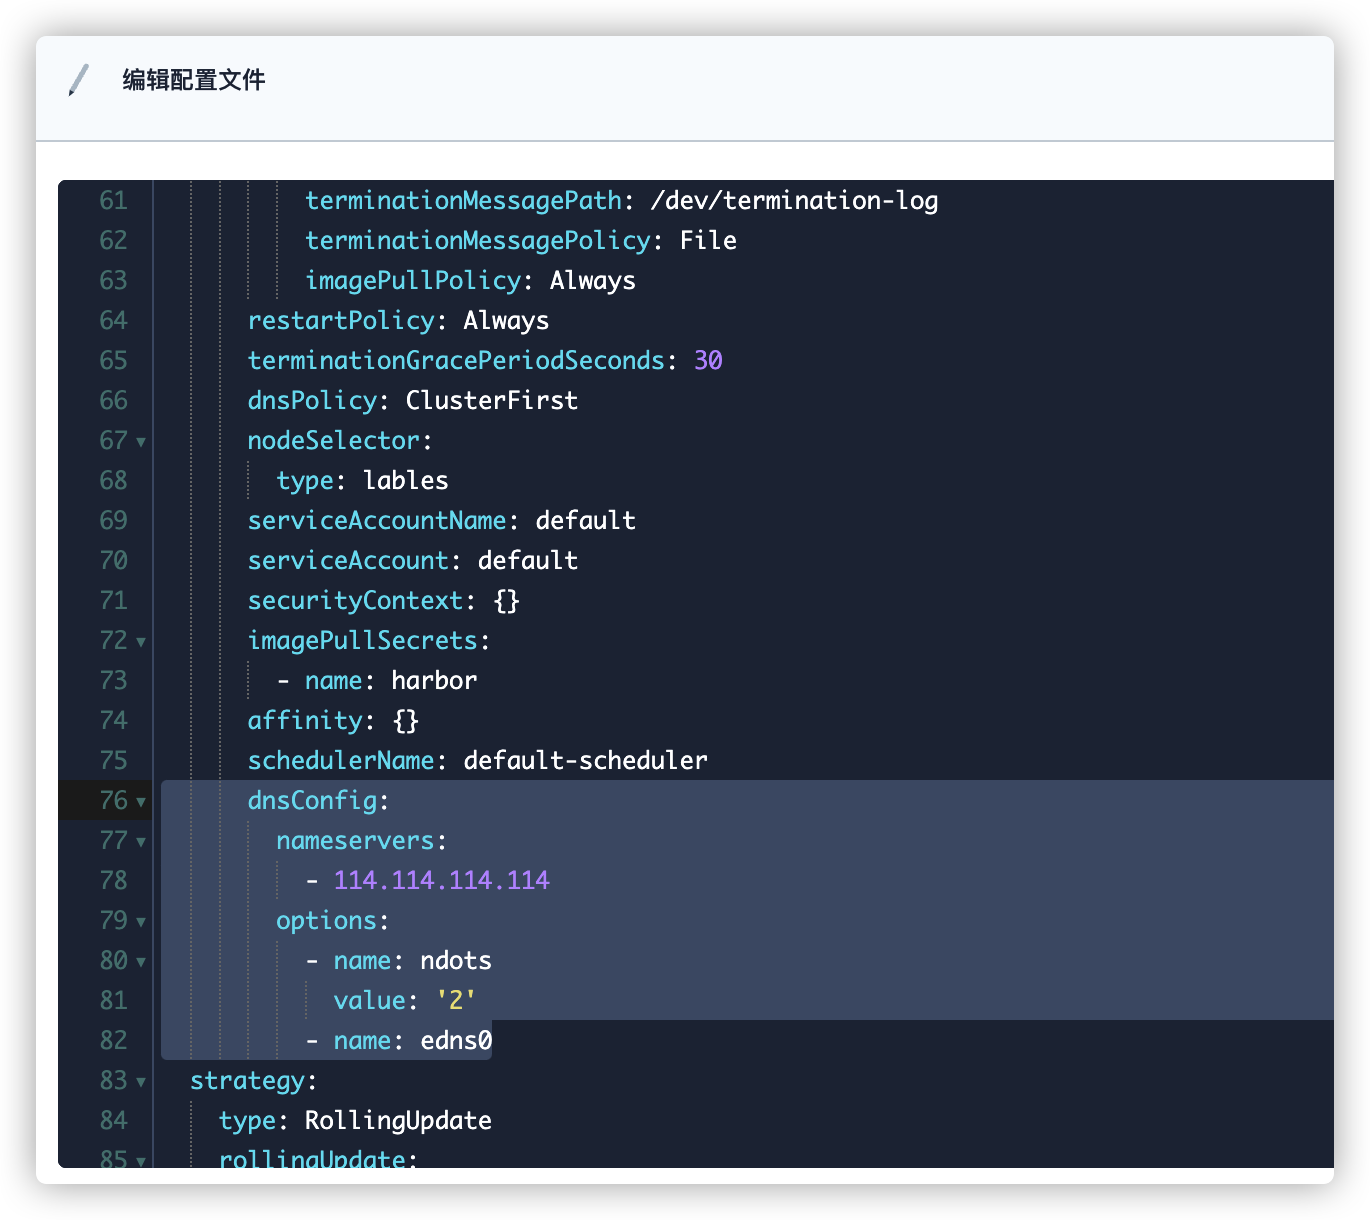Click the nameservers key
1370x1220 pixels.
(x=355, y=840)
